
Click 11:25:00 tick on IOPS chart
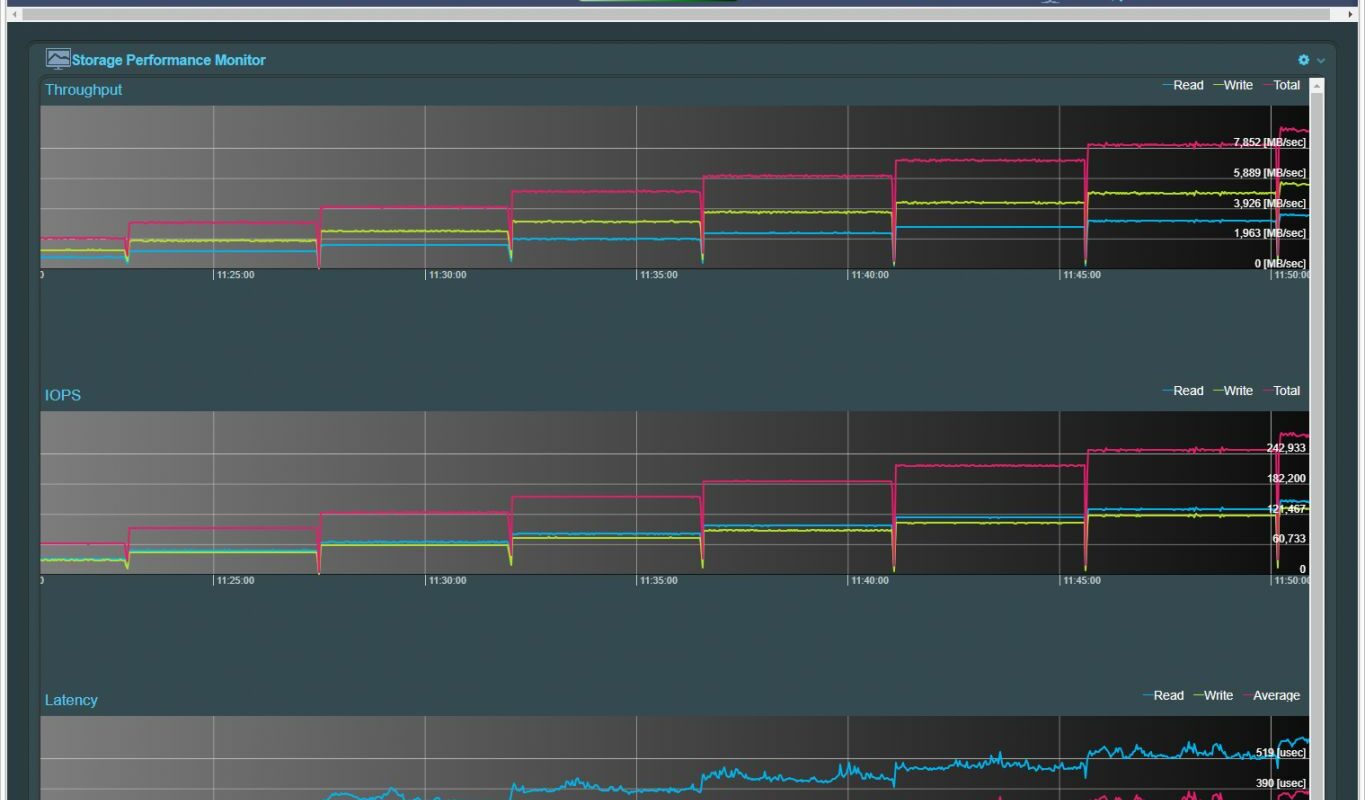point(235,580)
